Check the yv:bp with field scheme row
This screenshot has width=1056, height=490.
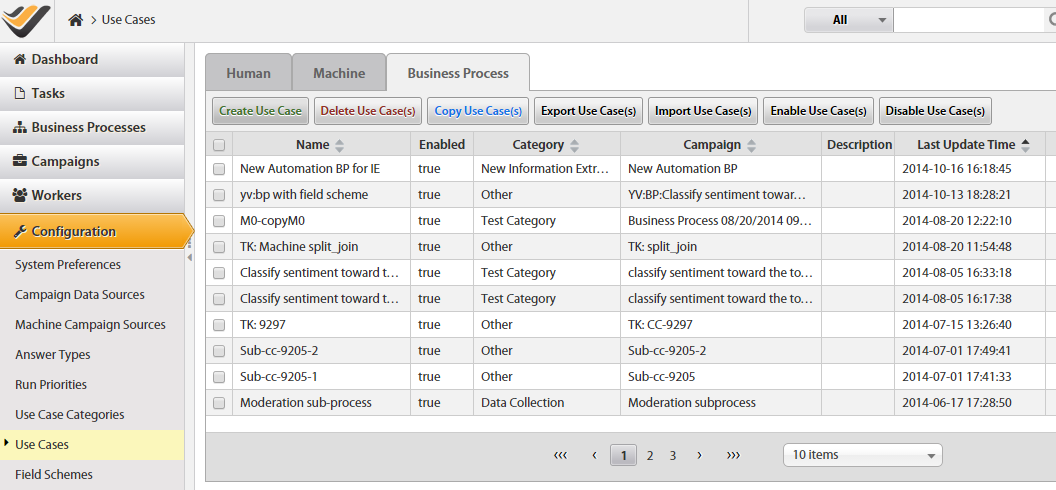pos(219,195)
